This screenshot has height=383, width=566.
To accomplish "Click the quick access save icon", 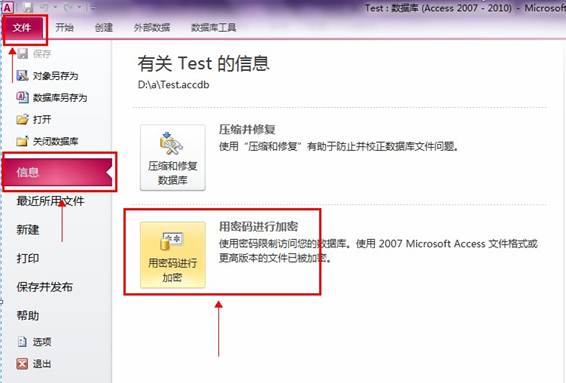I will point(28,7).
